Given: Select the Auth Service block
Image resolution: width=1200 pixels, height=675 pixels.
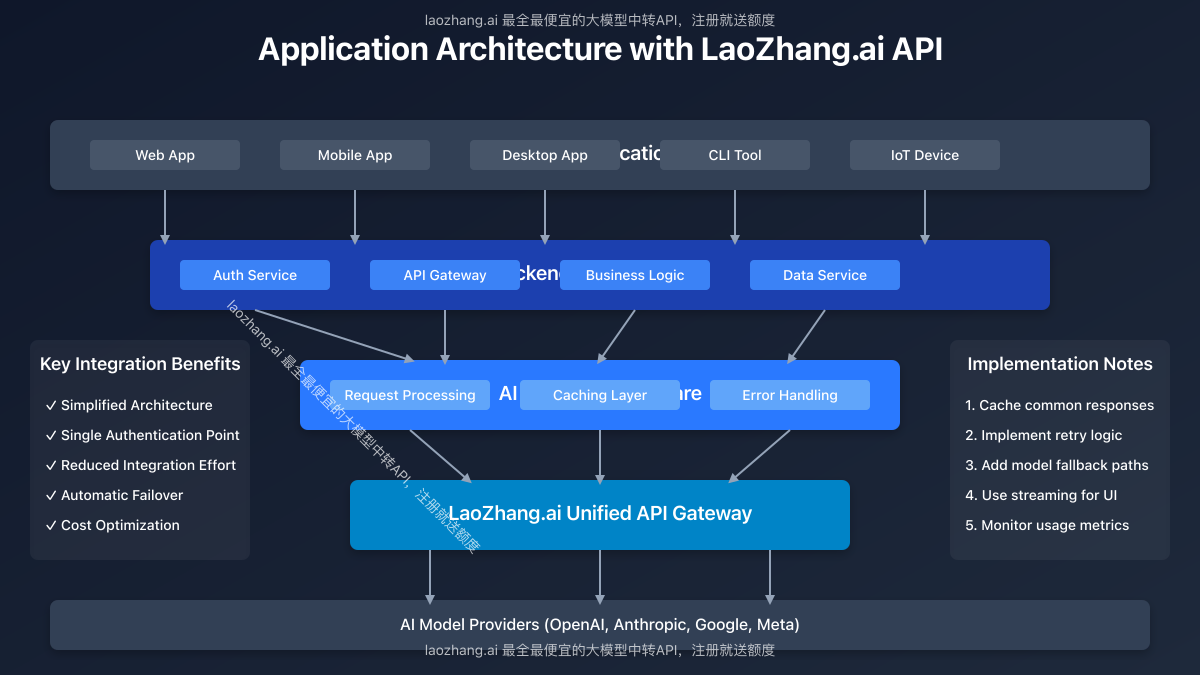Looking at the screenshot, I should [255, 275].
